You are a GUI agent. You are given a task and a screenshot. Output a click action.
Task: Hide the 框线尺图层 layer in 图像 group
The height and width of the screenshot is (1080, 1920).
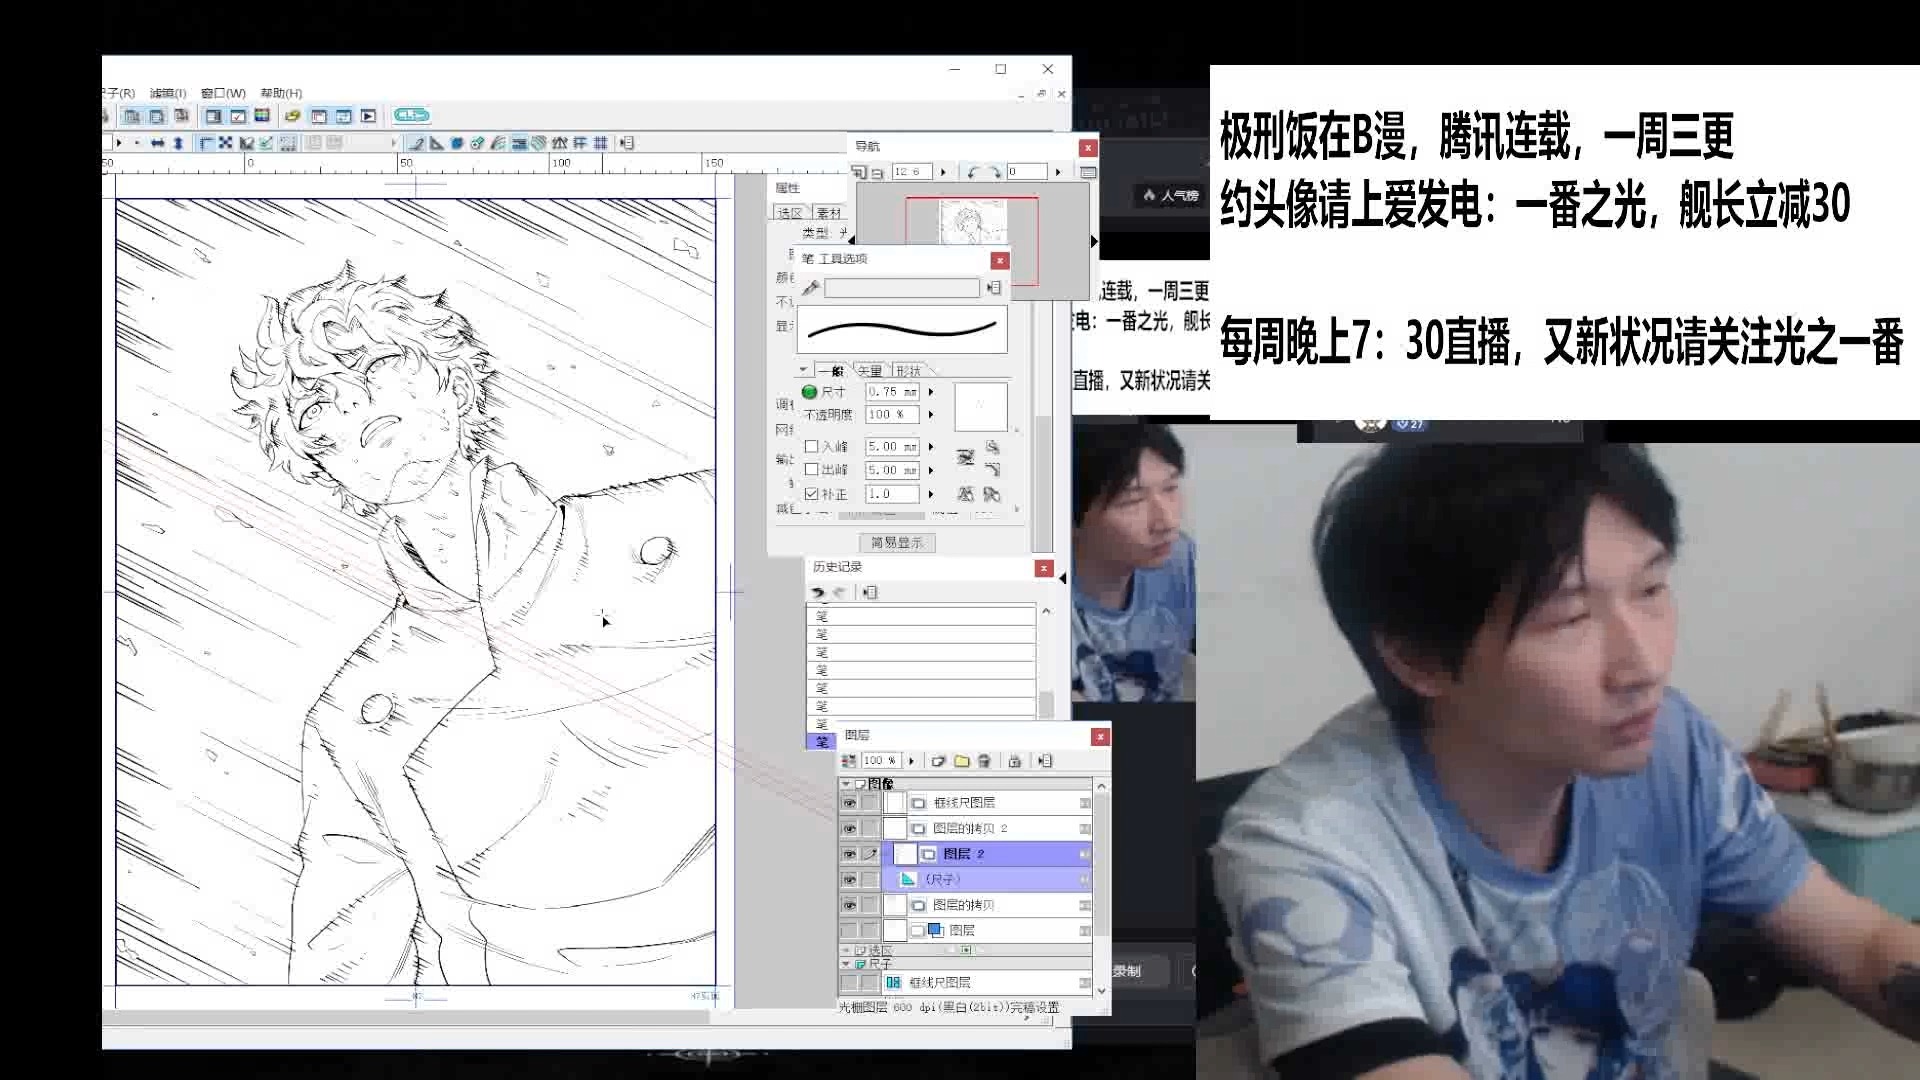(849, 803)
